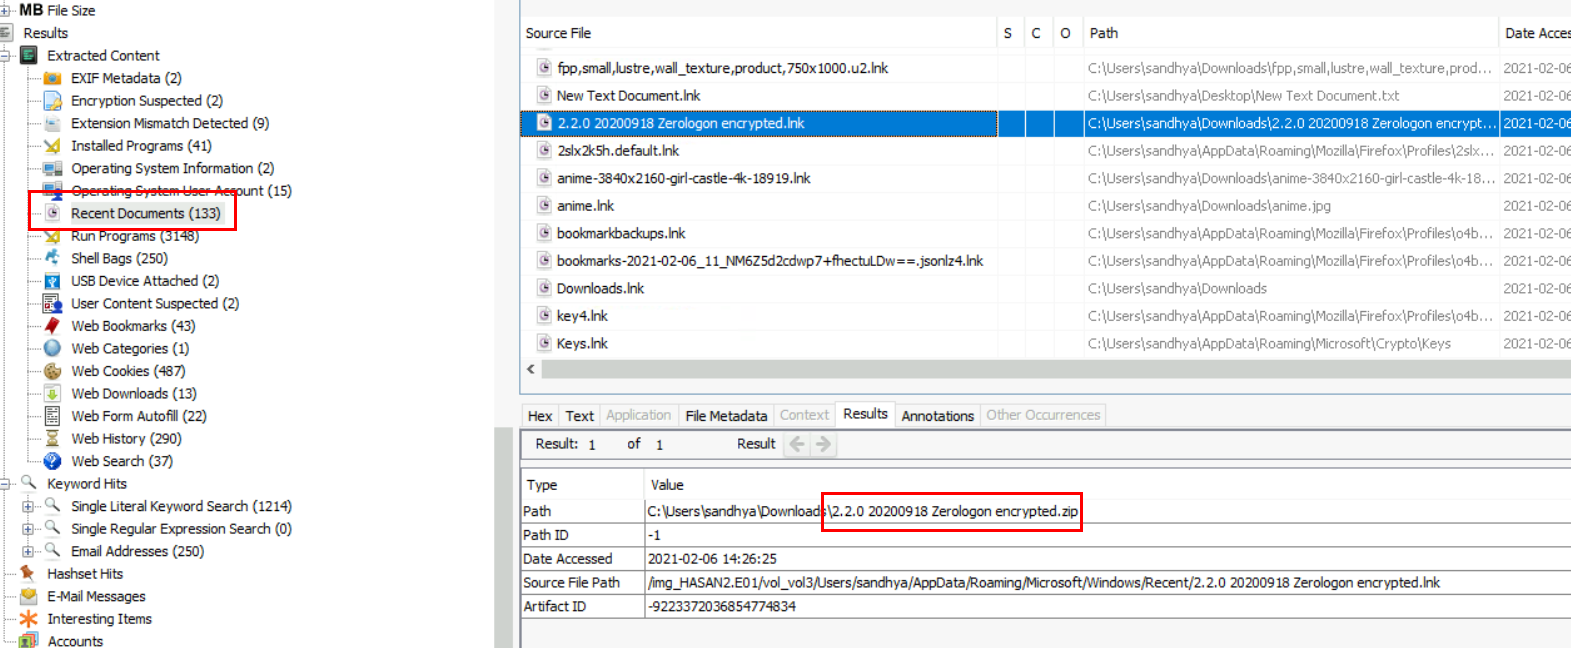
Task: Click the Hashset Hits icon
Action: 29,573
